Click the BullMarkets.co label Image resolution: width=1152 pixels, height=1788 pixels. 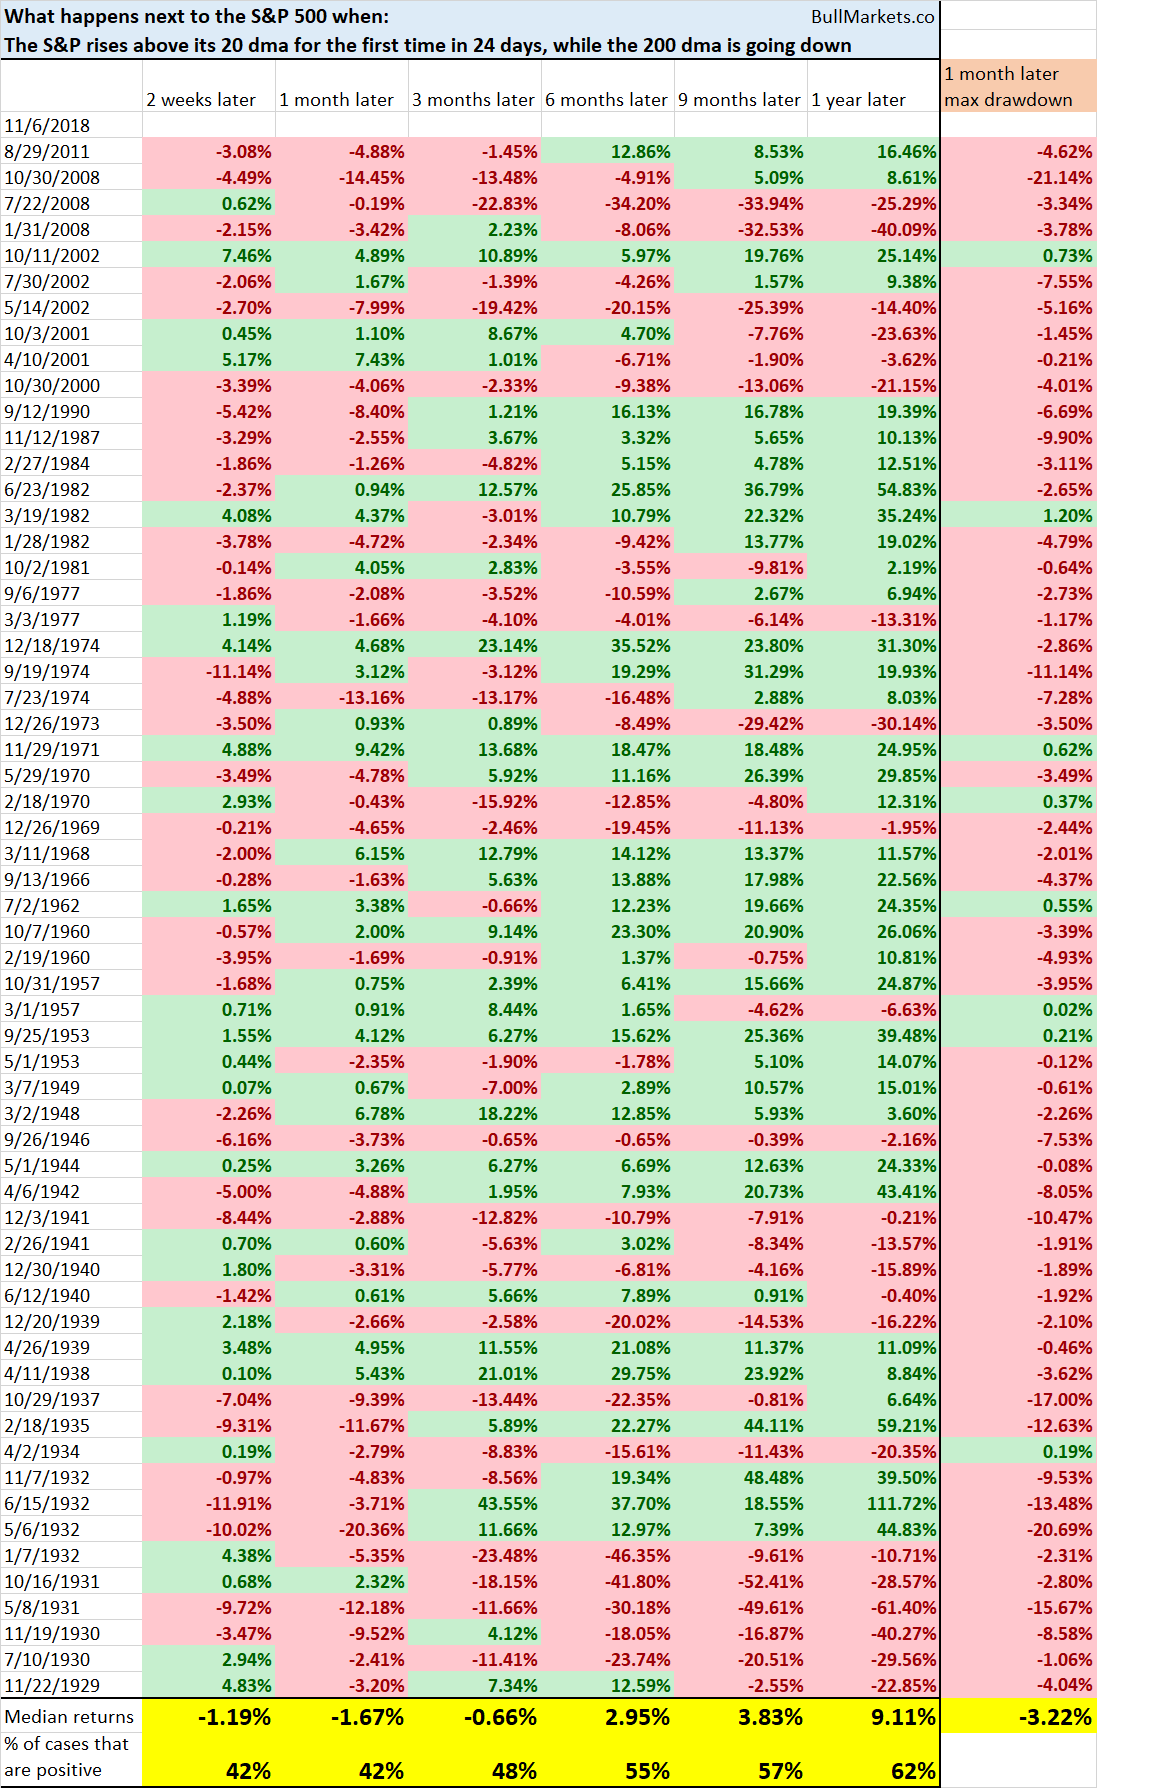872,16
